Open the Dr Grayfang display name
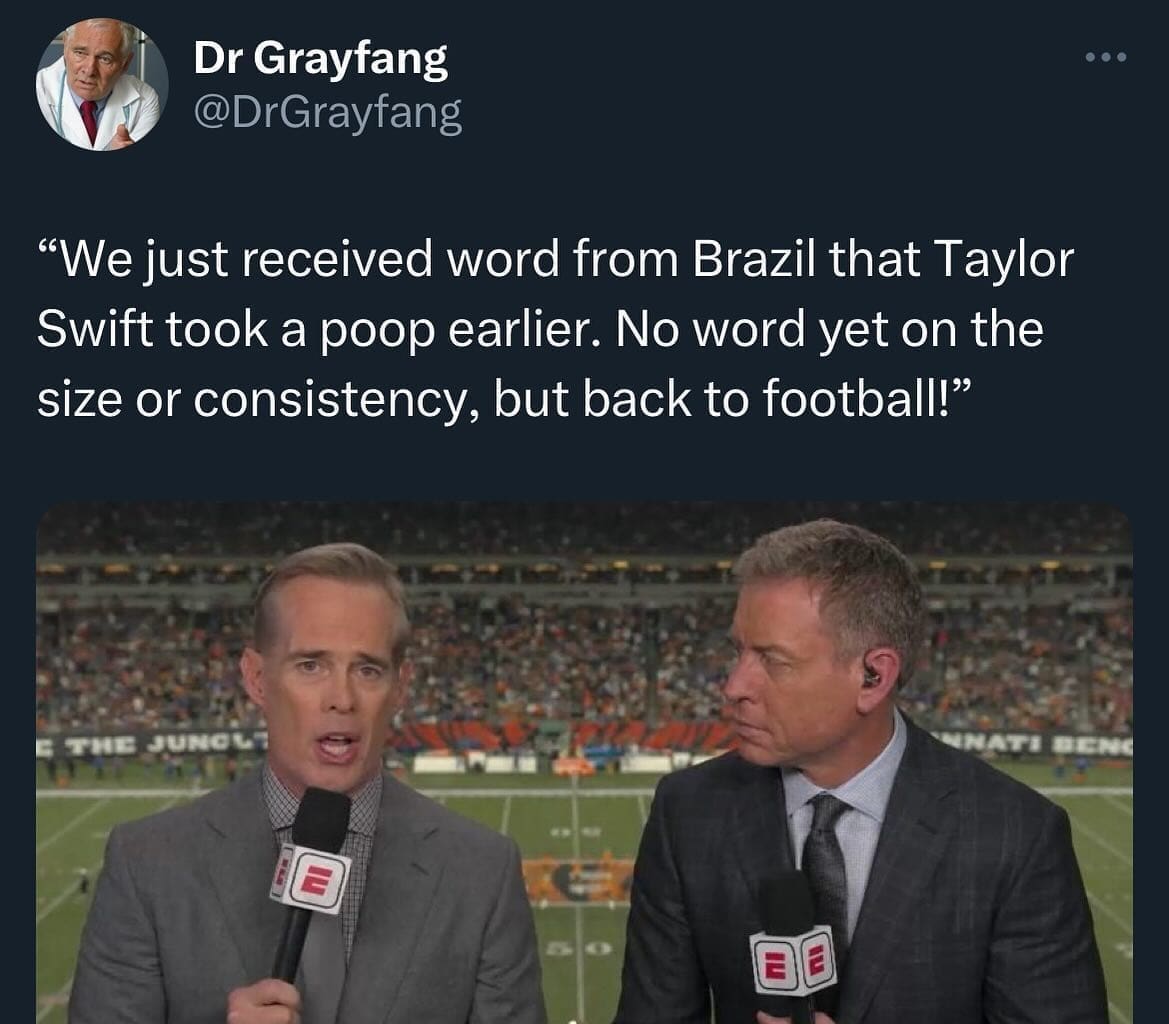This screenshot has width=1169, height=1024. coord(321,57)
